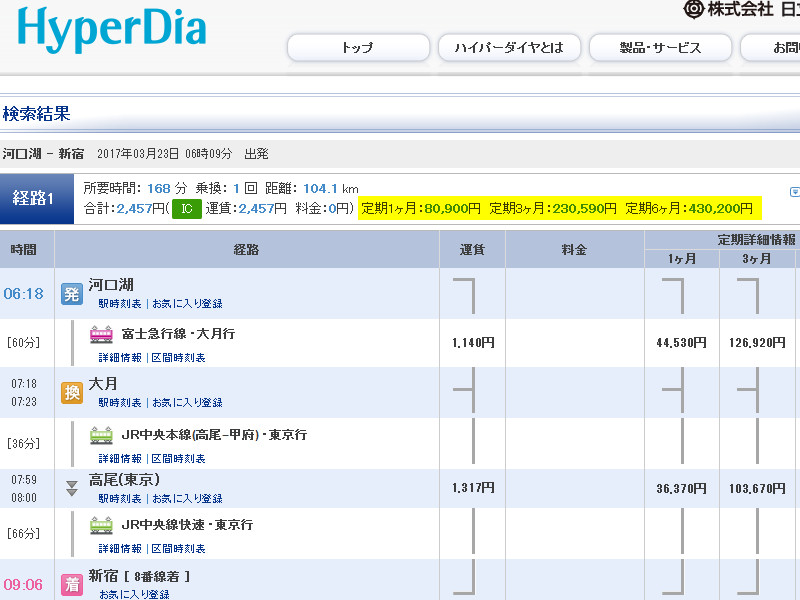Click the green IC fare badge
This screenshot has width=800, height=600.
[x=187, y=209]
